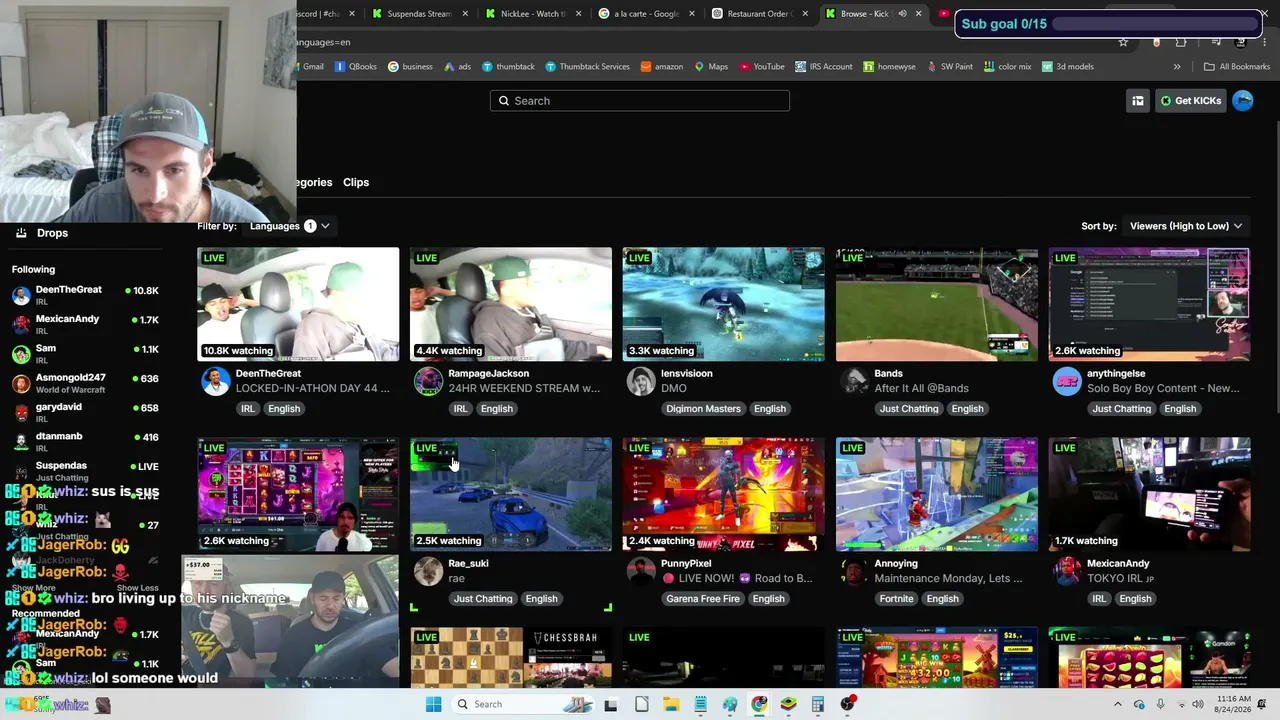Click the Kick layout icon beside Get KICKs
Image resolution: width=1280 pixels, height=720 pixels.
coord(1137,101)
